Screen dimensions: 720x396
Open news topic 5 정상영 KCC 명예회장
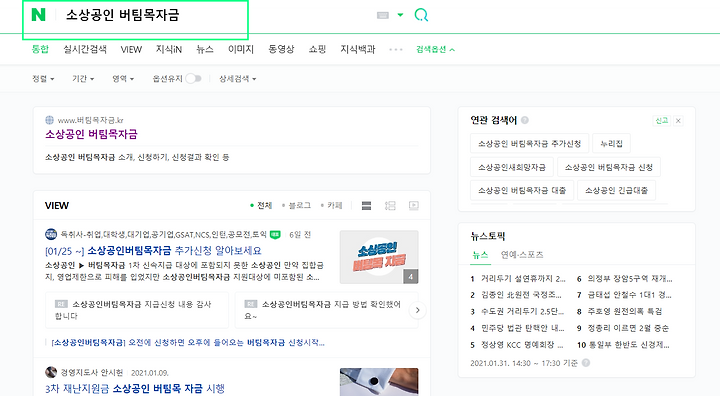tap(518, 345)
